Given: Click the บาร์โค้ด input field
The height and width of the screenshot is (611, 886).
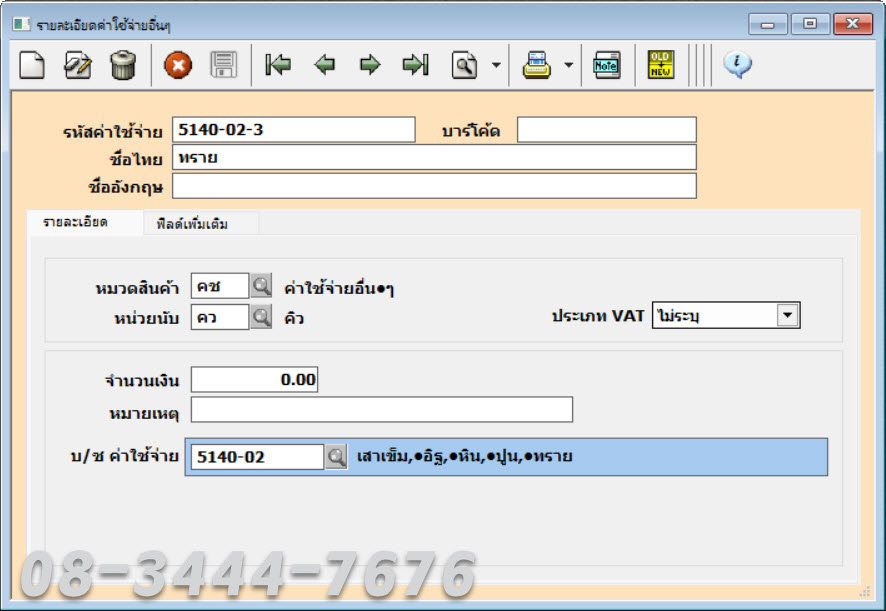Looking at the screenshot, I should point(606,130).
